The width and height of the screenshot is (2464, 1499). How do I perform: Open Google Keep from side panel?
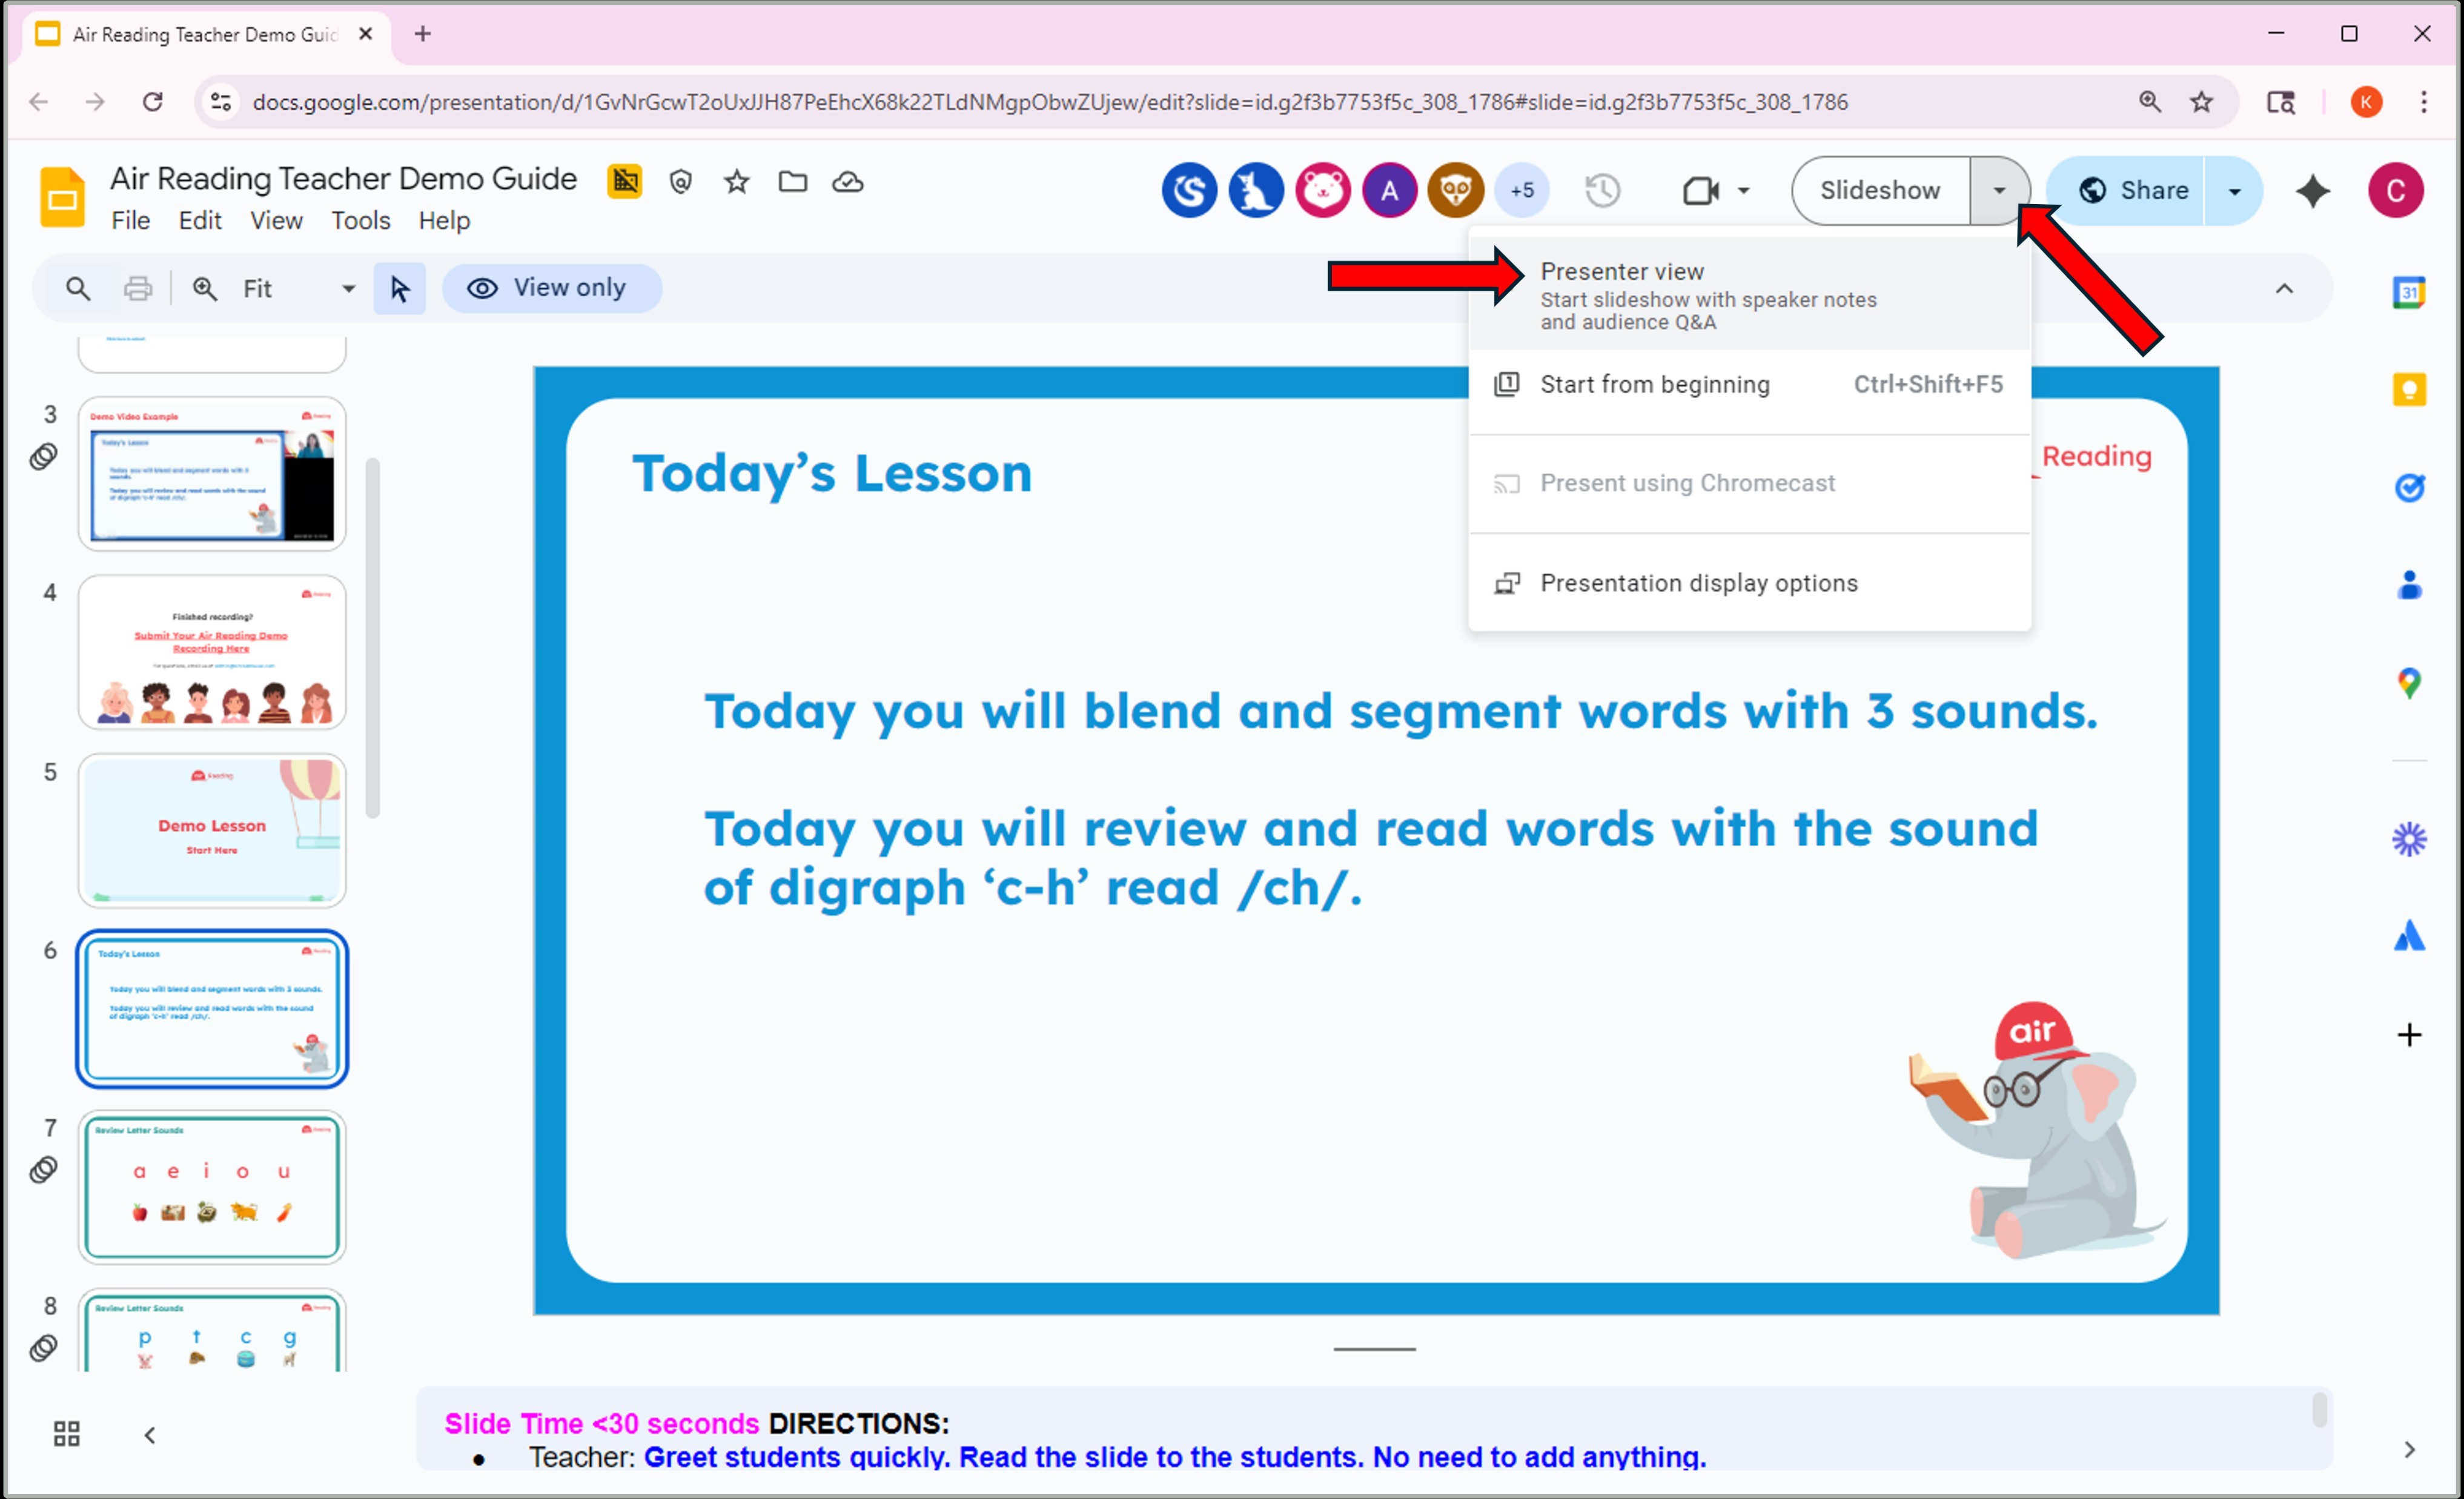click(2408, 389)
